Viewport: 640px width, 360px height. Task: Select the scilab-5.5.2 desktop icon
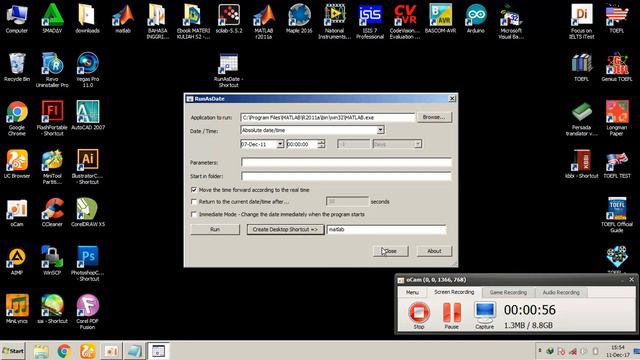point(229,19)
